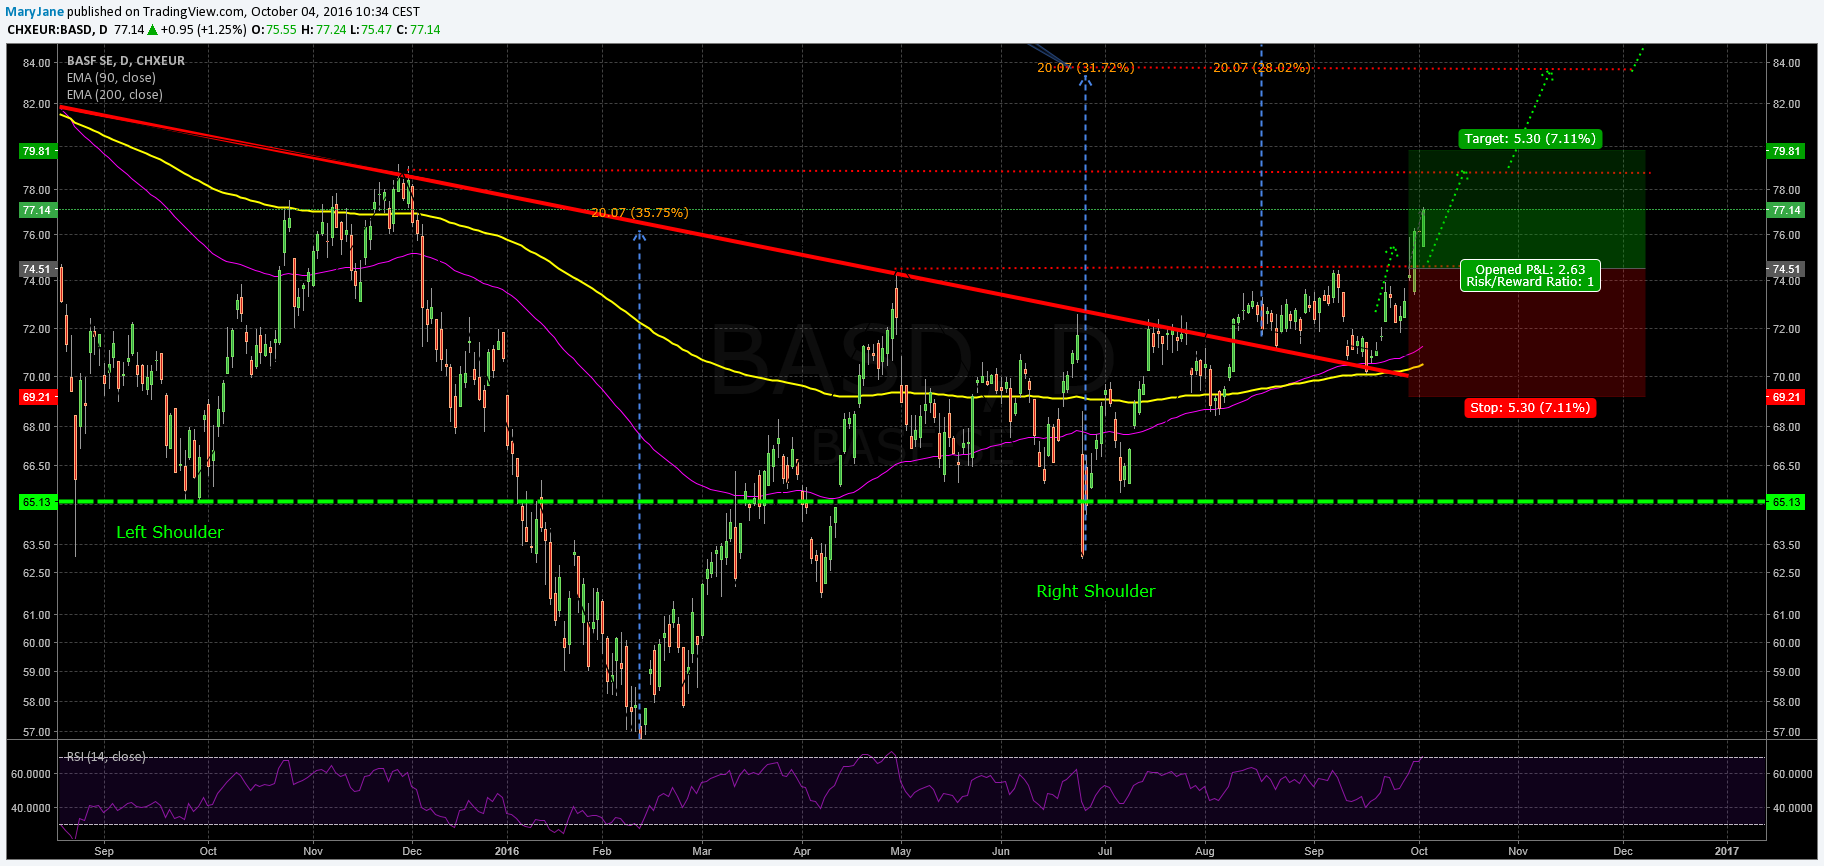Select the green dashed 65.13 neckline
Screen dimensions: 1824x866
[x=912, y=502]
